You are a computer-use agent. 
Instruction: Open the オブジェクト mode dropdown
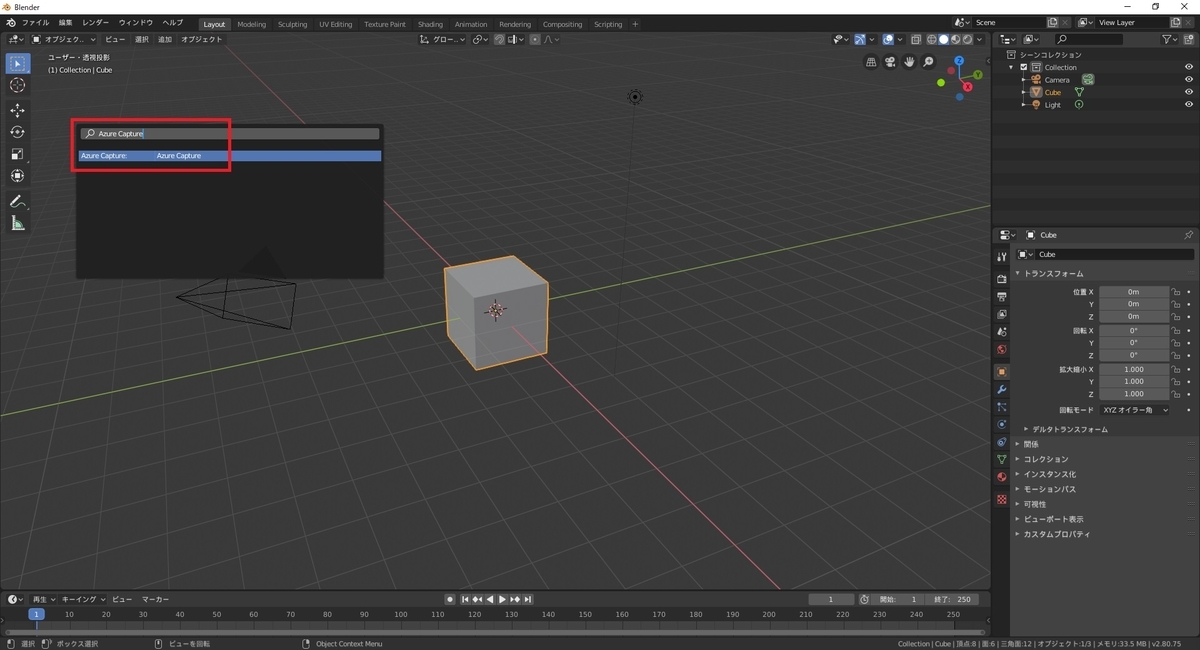click(65, 39)
